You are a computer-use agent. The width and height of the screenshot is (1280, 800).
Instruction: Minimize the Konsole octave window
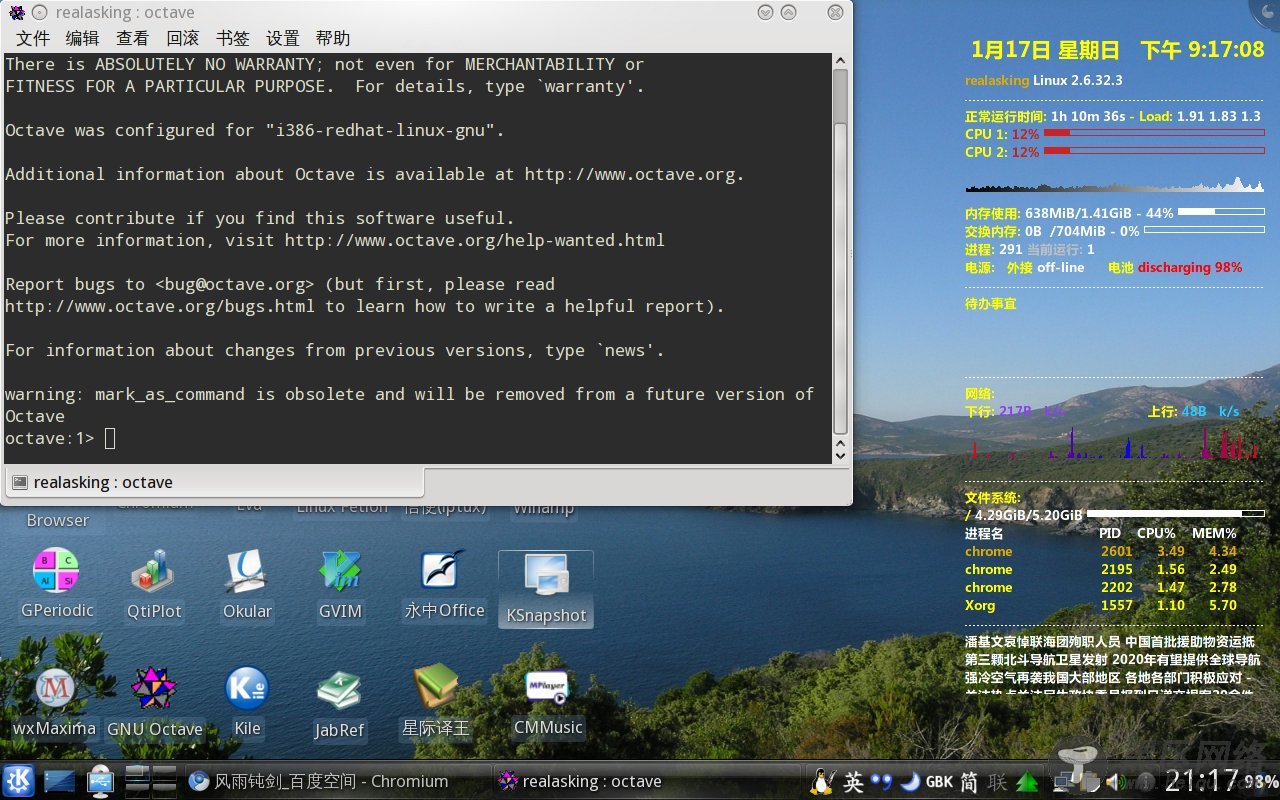pyautogui.click(x=766, y=12)
